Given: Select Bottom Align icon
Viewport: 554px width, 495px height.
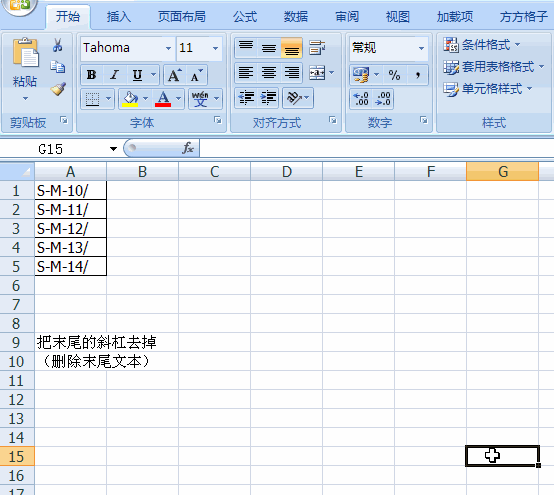Looking at the screenshot, I should [291, 47].
